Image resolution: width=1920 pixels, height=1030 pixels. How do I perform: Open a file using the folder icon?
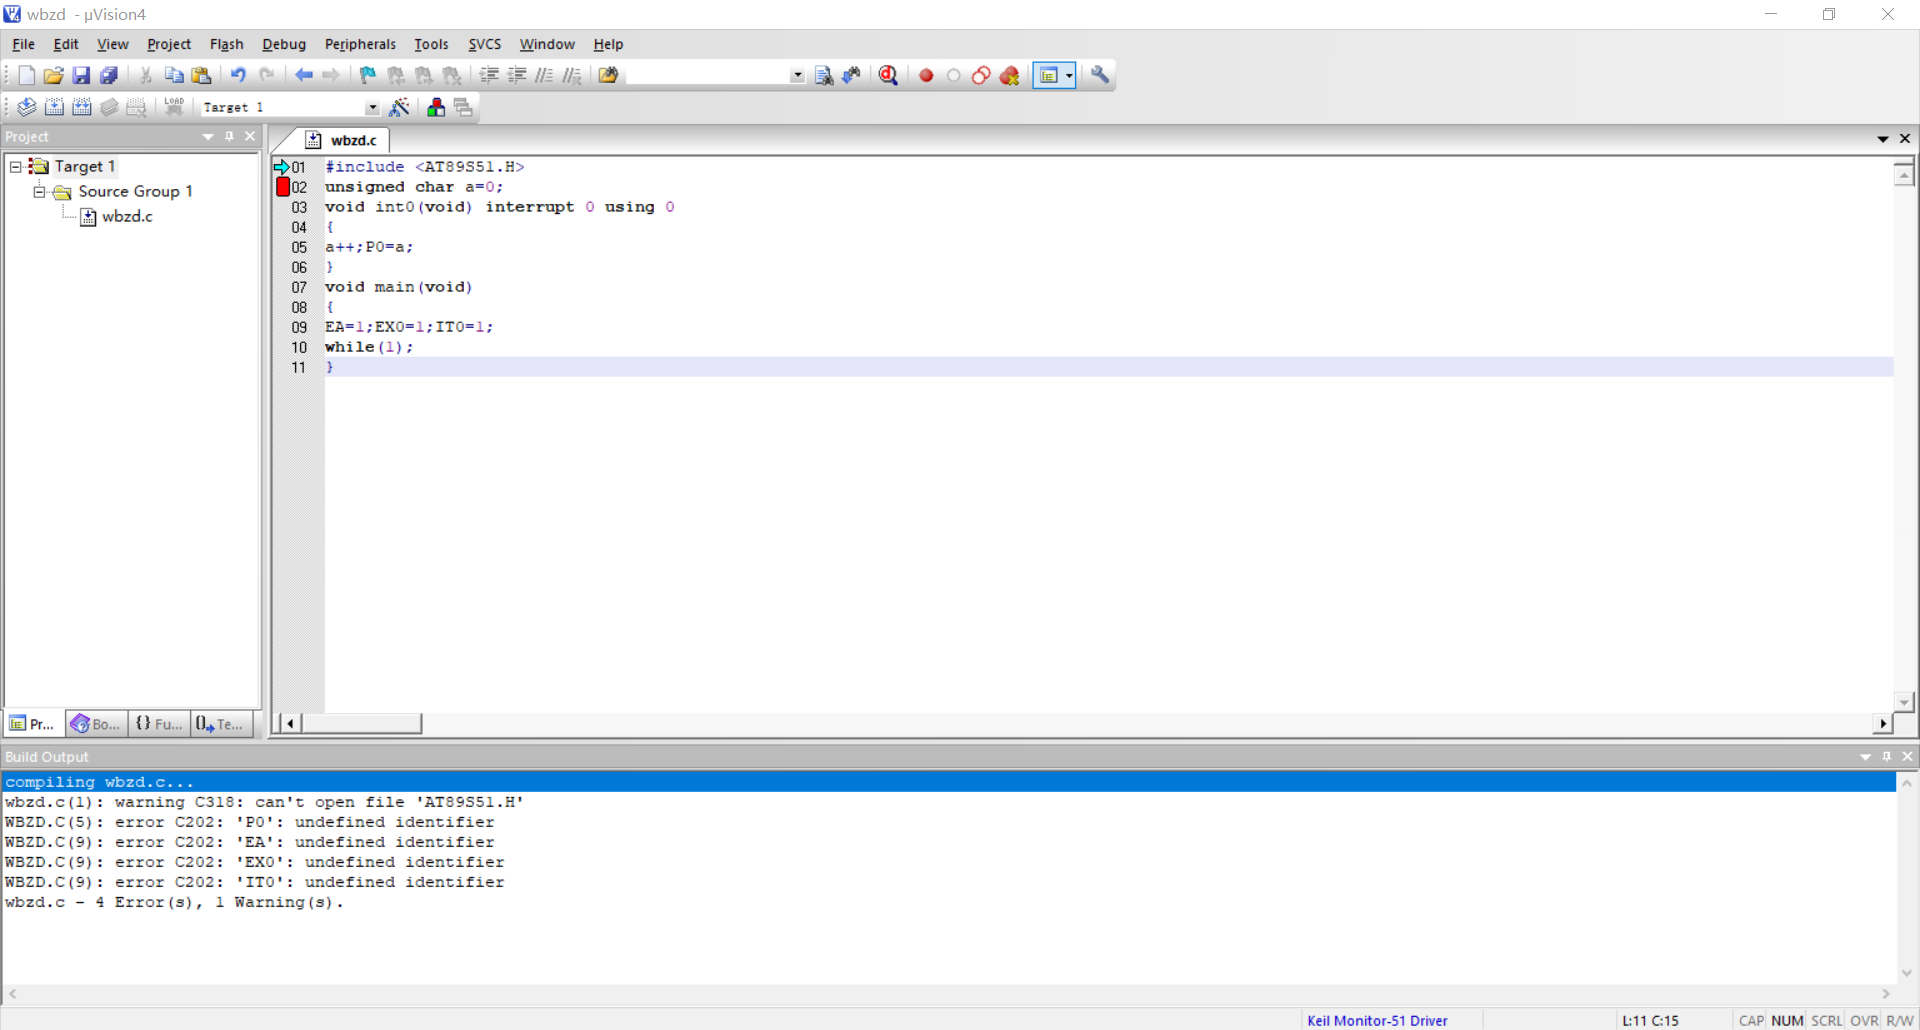click(x=54, y=75)
